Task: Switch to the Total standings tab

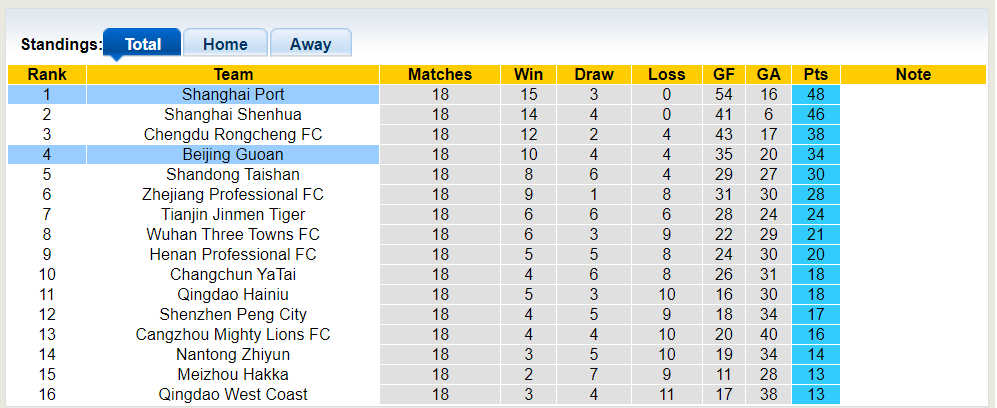Action: pos(142,44)
